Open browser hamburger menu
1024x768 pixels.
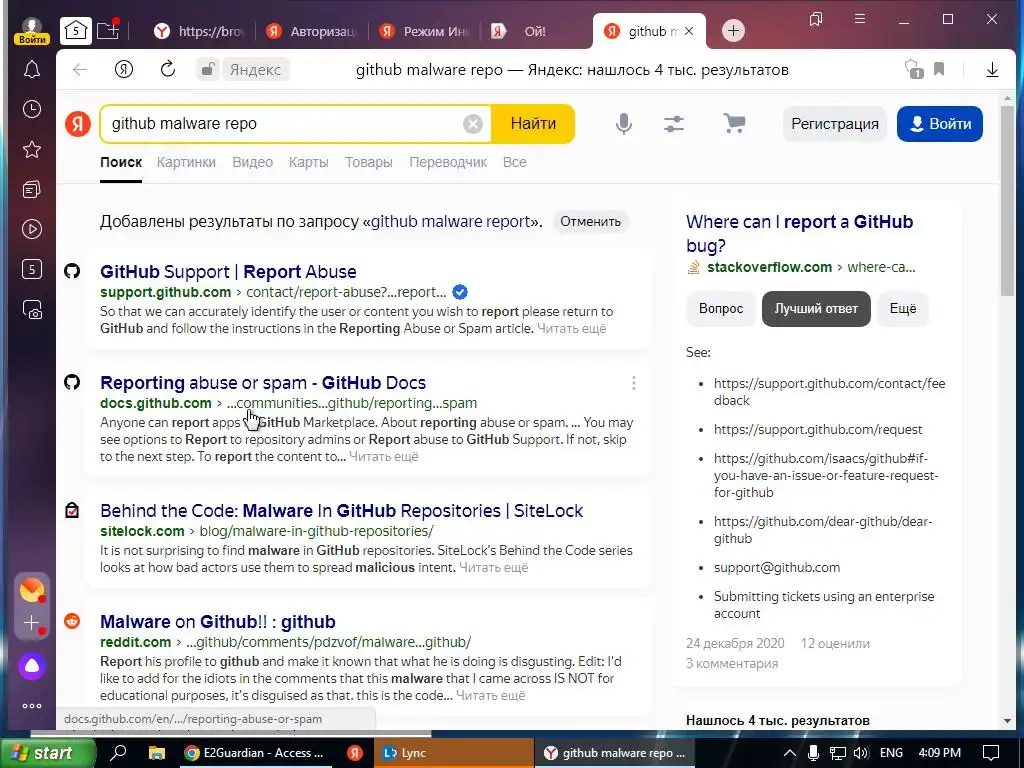pyautogui.click(x=860, y=20)
